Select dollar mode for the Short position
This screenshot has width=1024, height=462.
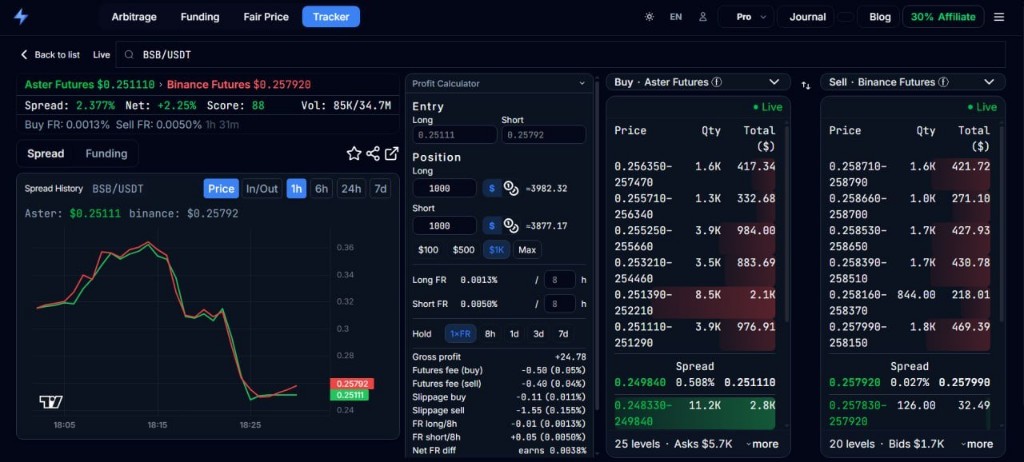tap(492, 226)
